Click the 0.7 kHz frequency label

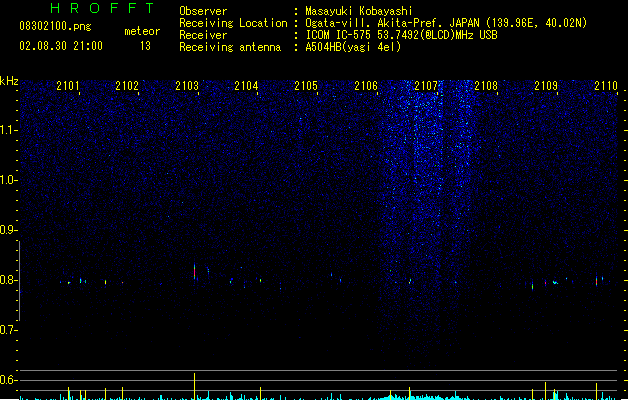(8, 330)
